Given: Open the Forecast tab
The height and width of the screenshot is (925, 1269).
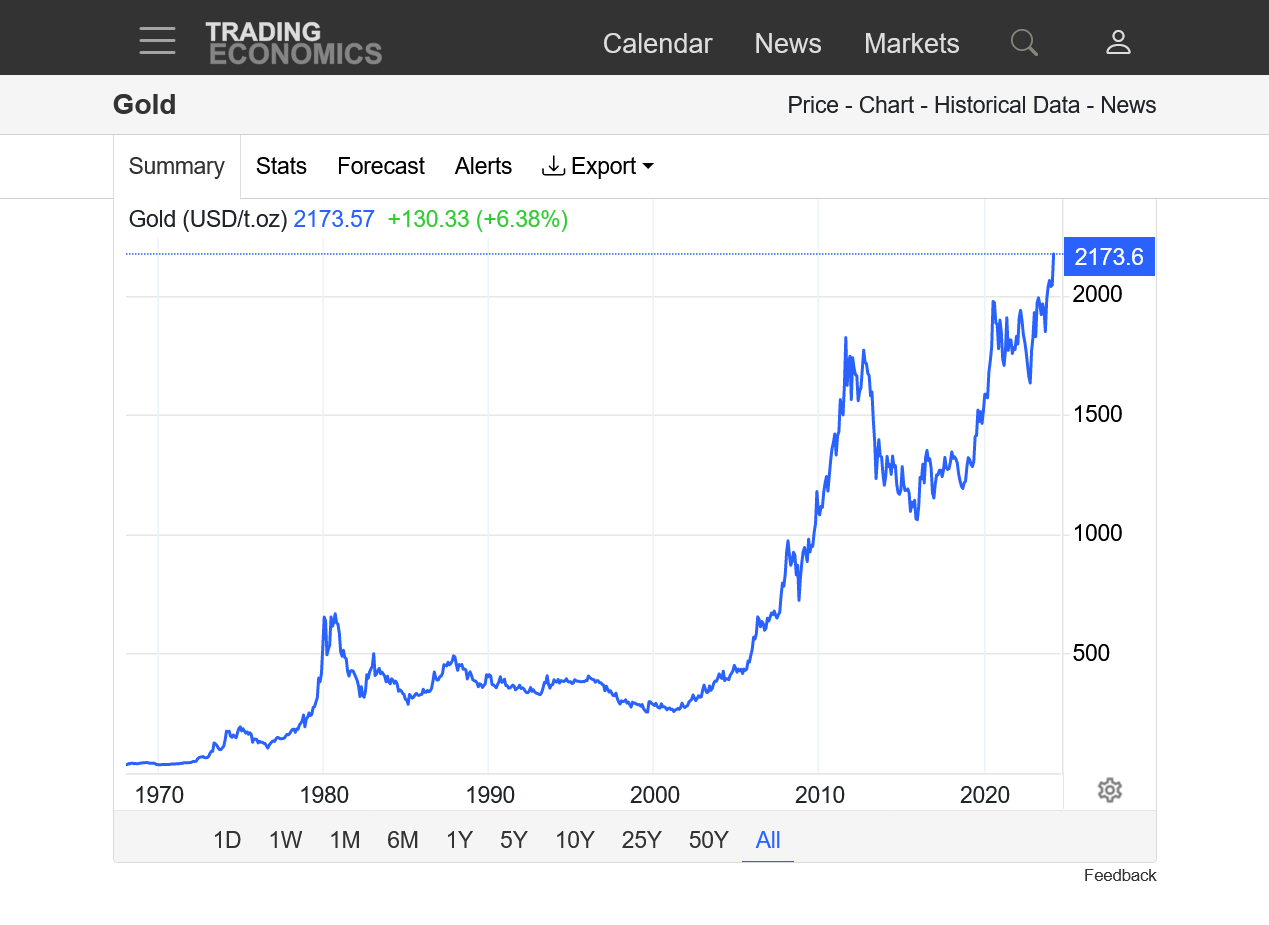Looking at the screenshot, I should click(380, 166).
